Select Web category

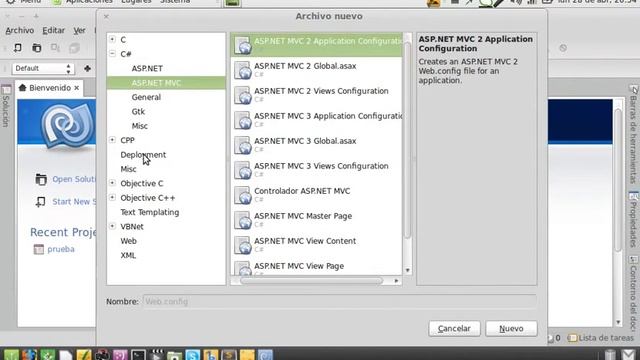point(128,241)
